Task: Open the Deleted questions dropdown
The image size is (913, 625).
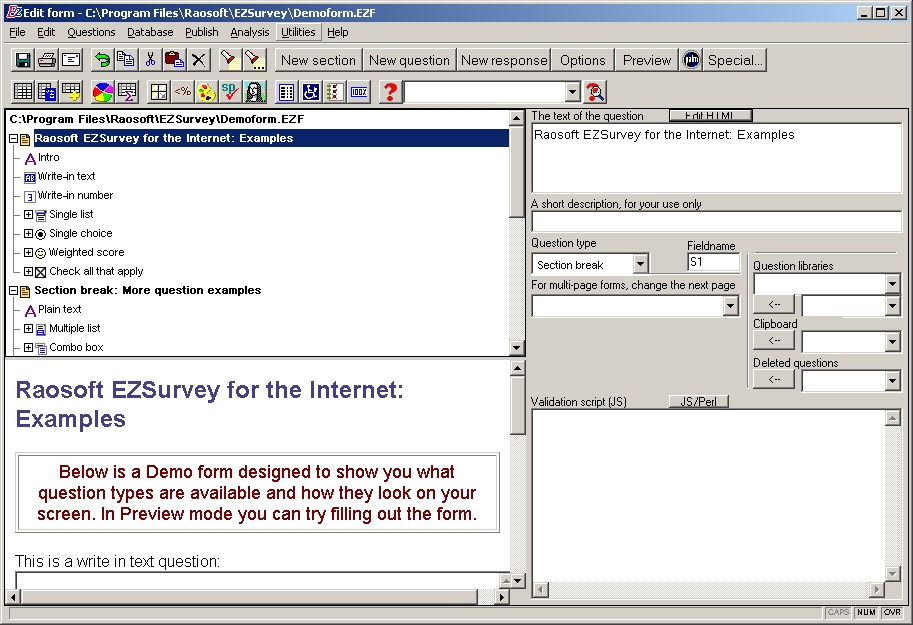Action: click(892, 381)
